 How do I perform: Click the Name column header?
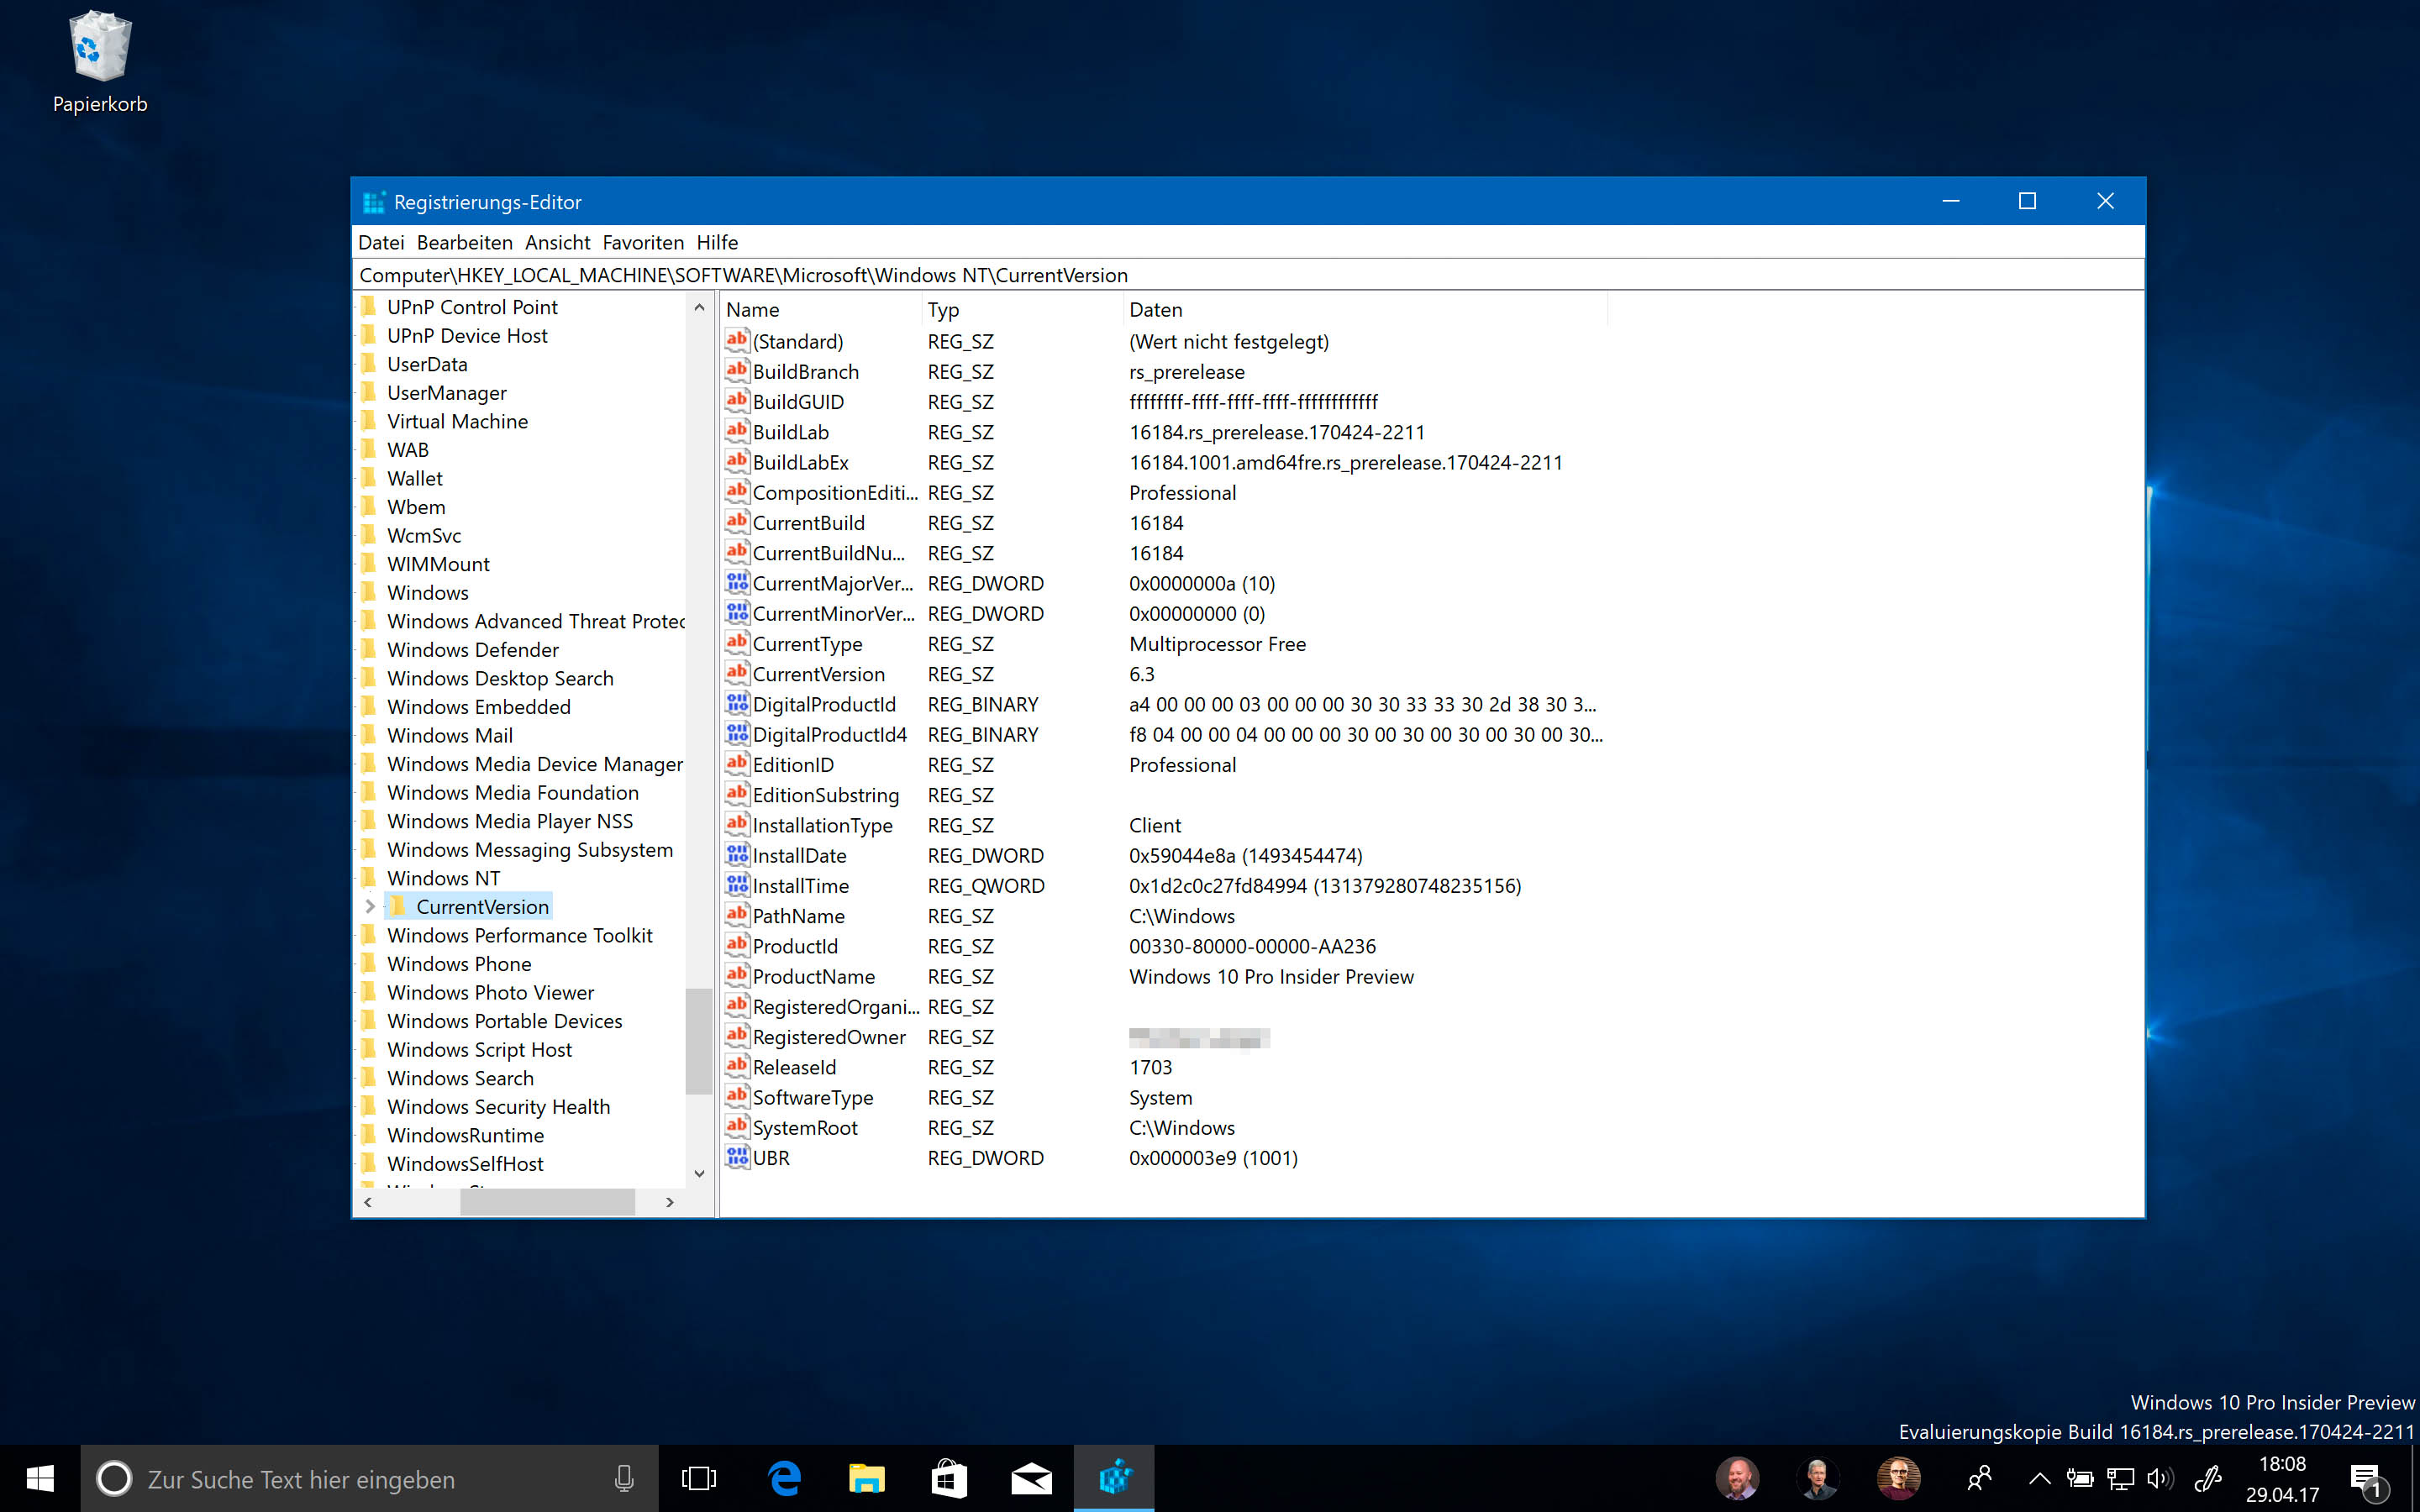(x=820, y=310)
